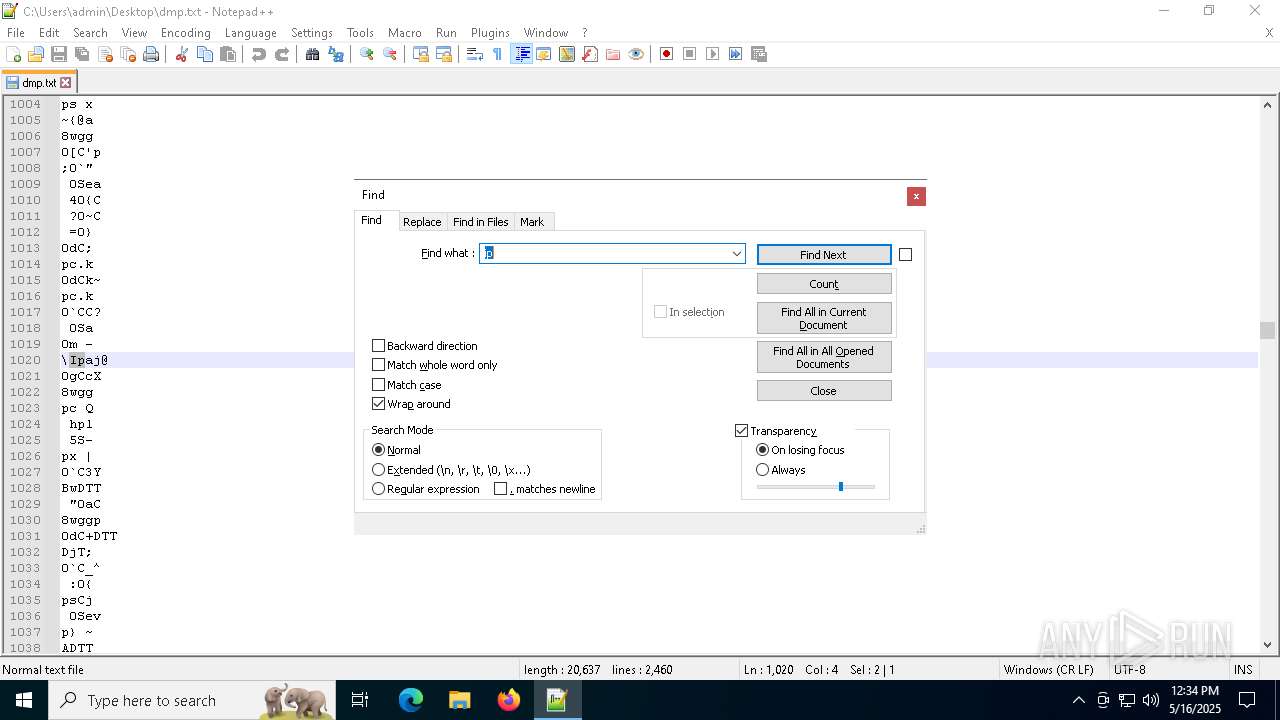Run macro multiple times icon

735,54
